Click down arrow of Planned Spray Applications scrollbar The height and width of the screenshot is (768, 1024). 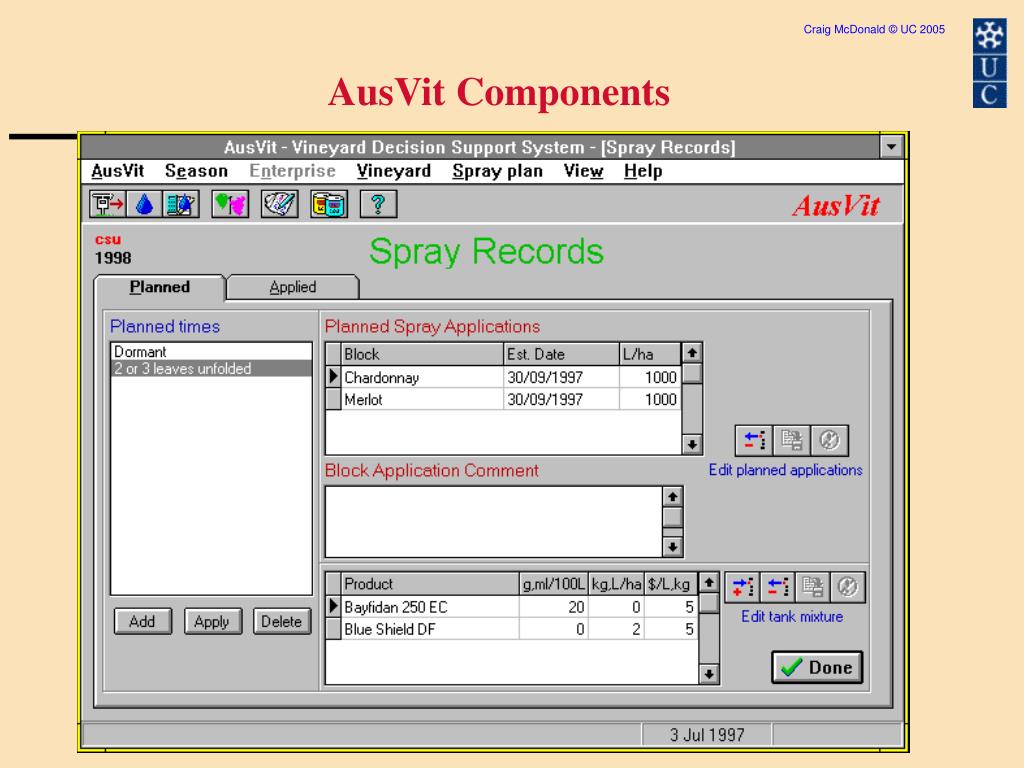(692, 445)
